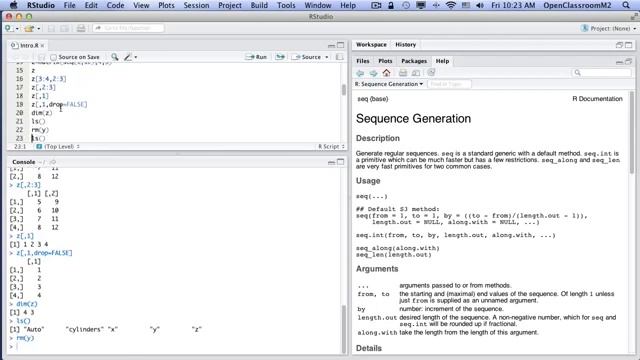The width and height of the screenshot is (640, 360).
Task: Click line 19 z[,1,drop=FALSE] in editor
Action: (59, 104)
